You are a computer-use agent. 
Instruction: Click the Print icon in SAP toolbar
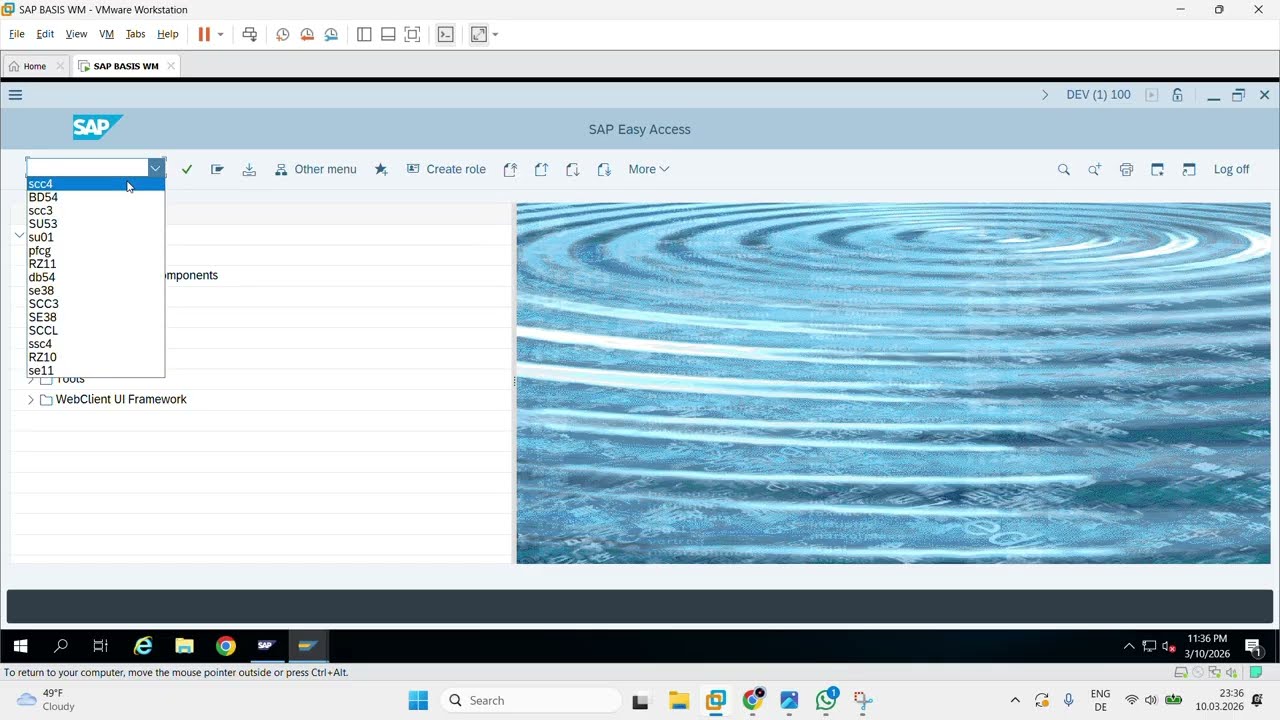[x=1126, y=169]
